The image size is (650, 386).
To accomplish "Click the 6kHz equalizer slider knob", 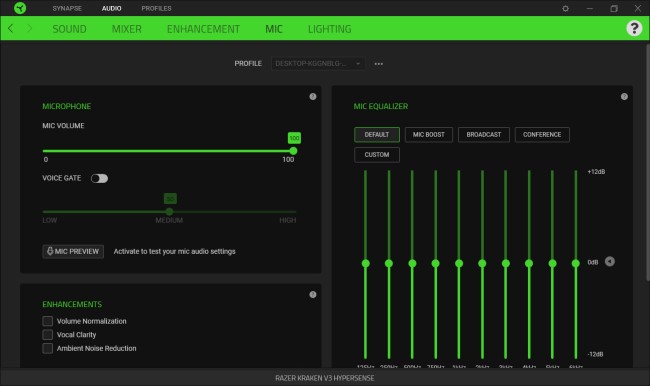I will (x=575, y=263).
